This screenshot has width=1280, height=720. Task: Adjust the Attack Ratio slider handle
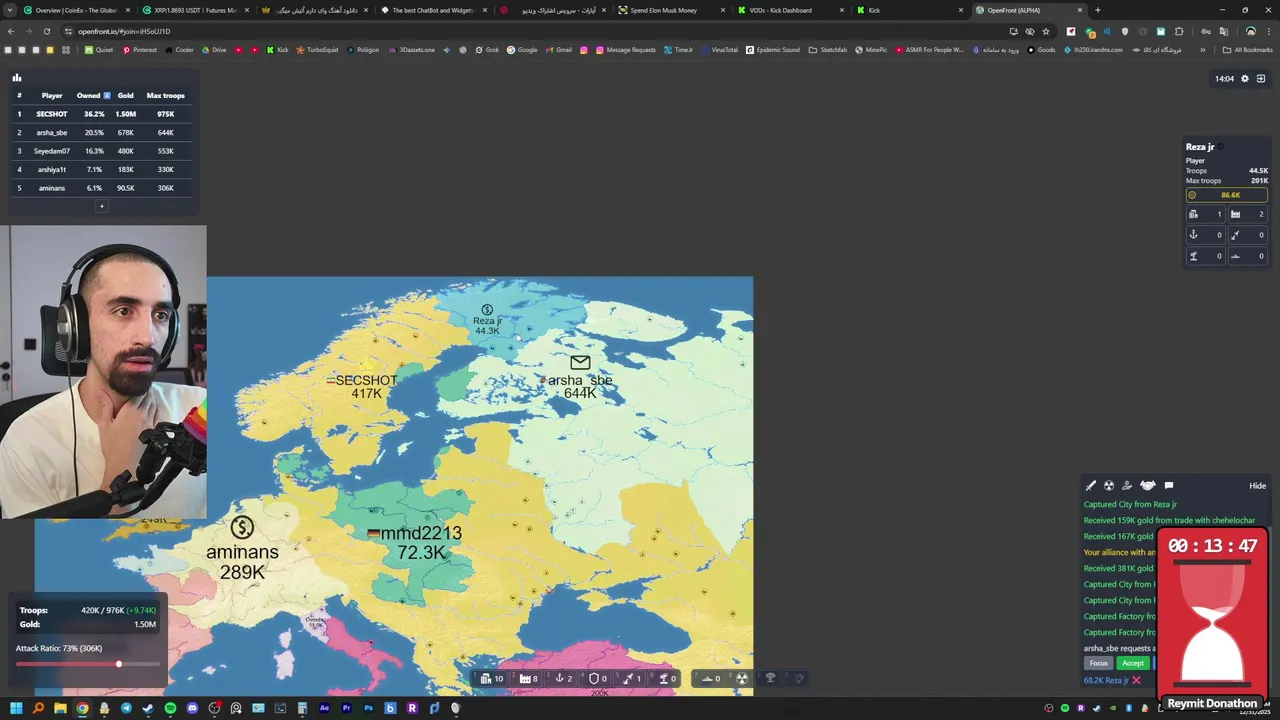pos(119,664)
